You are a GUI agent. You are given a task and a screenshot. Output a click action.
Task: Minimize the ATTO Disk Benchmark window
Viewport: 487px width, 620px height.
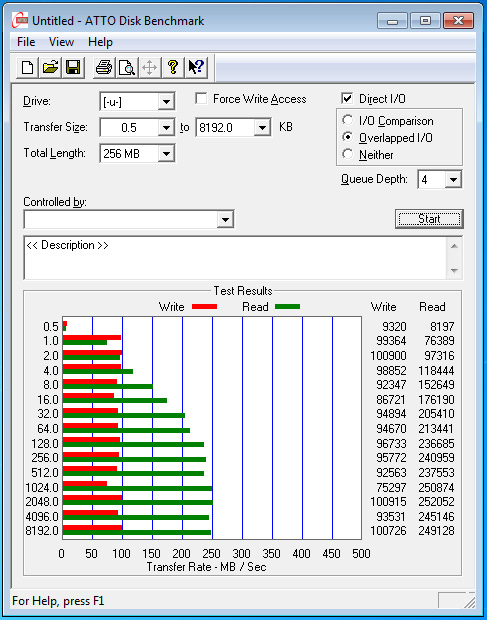pos(393,20)
